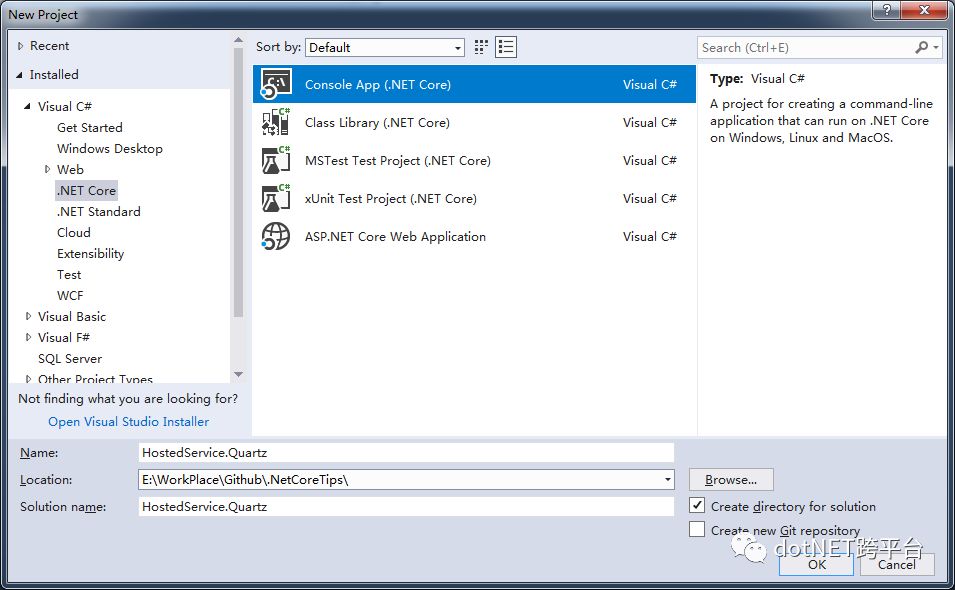
Task: Select the .NET Standard category
Action: coord(99,211)
